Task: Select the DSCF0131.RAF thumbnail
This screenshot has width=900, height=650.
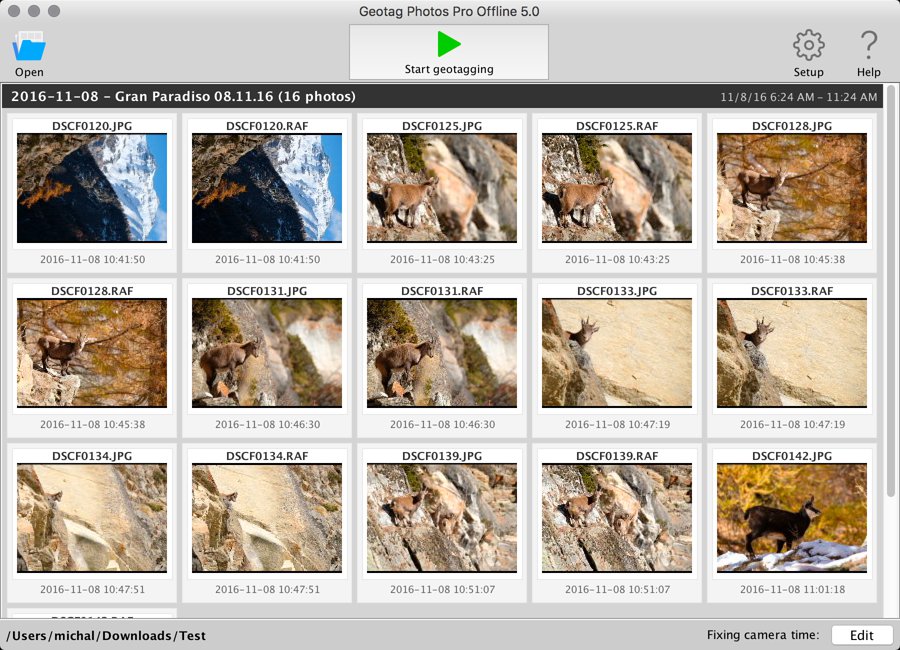Action: 442,353
